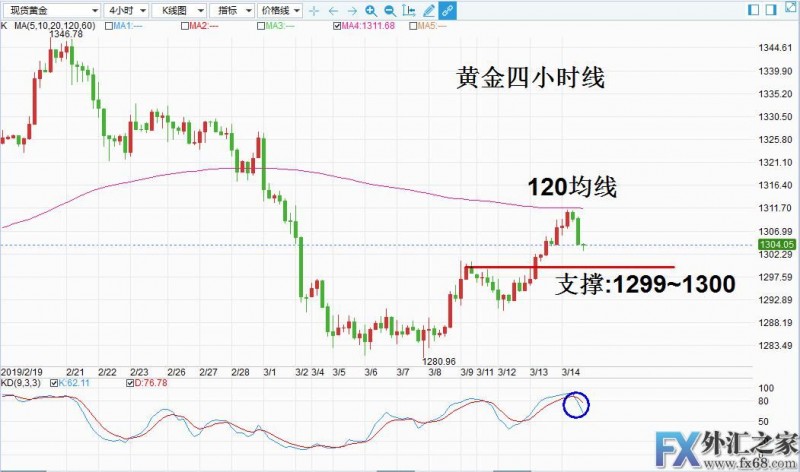Click the 2019/2/19 date label
This screenshot has width=800, height=472.
click(21, 372)
